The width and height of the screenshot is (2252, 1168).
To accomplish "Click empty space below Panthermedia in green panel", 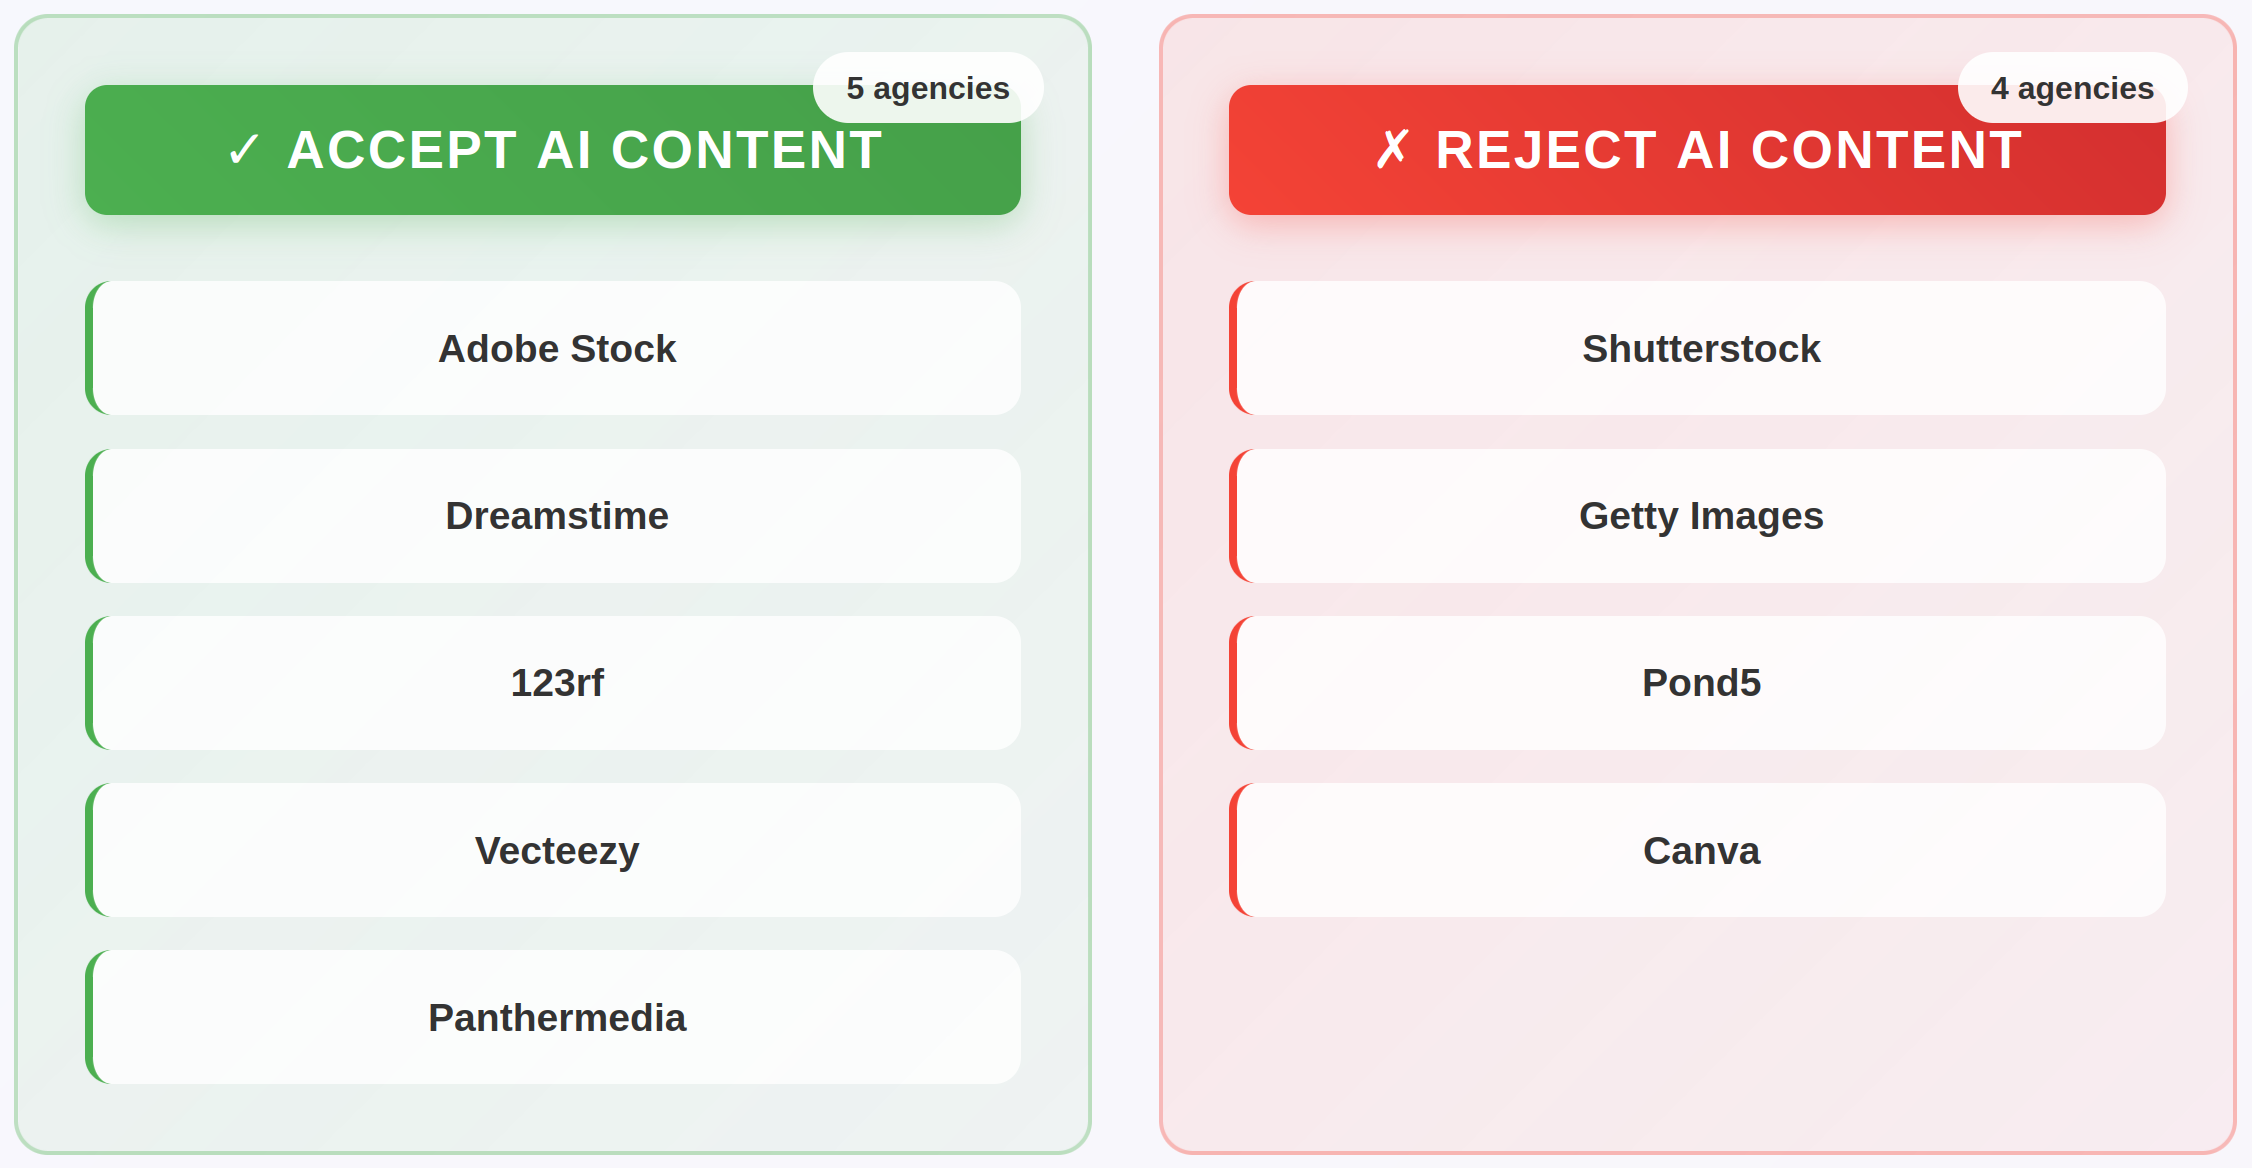I will point(552,1118).
